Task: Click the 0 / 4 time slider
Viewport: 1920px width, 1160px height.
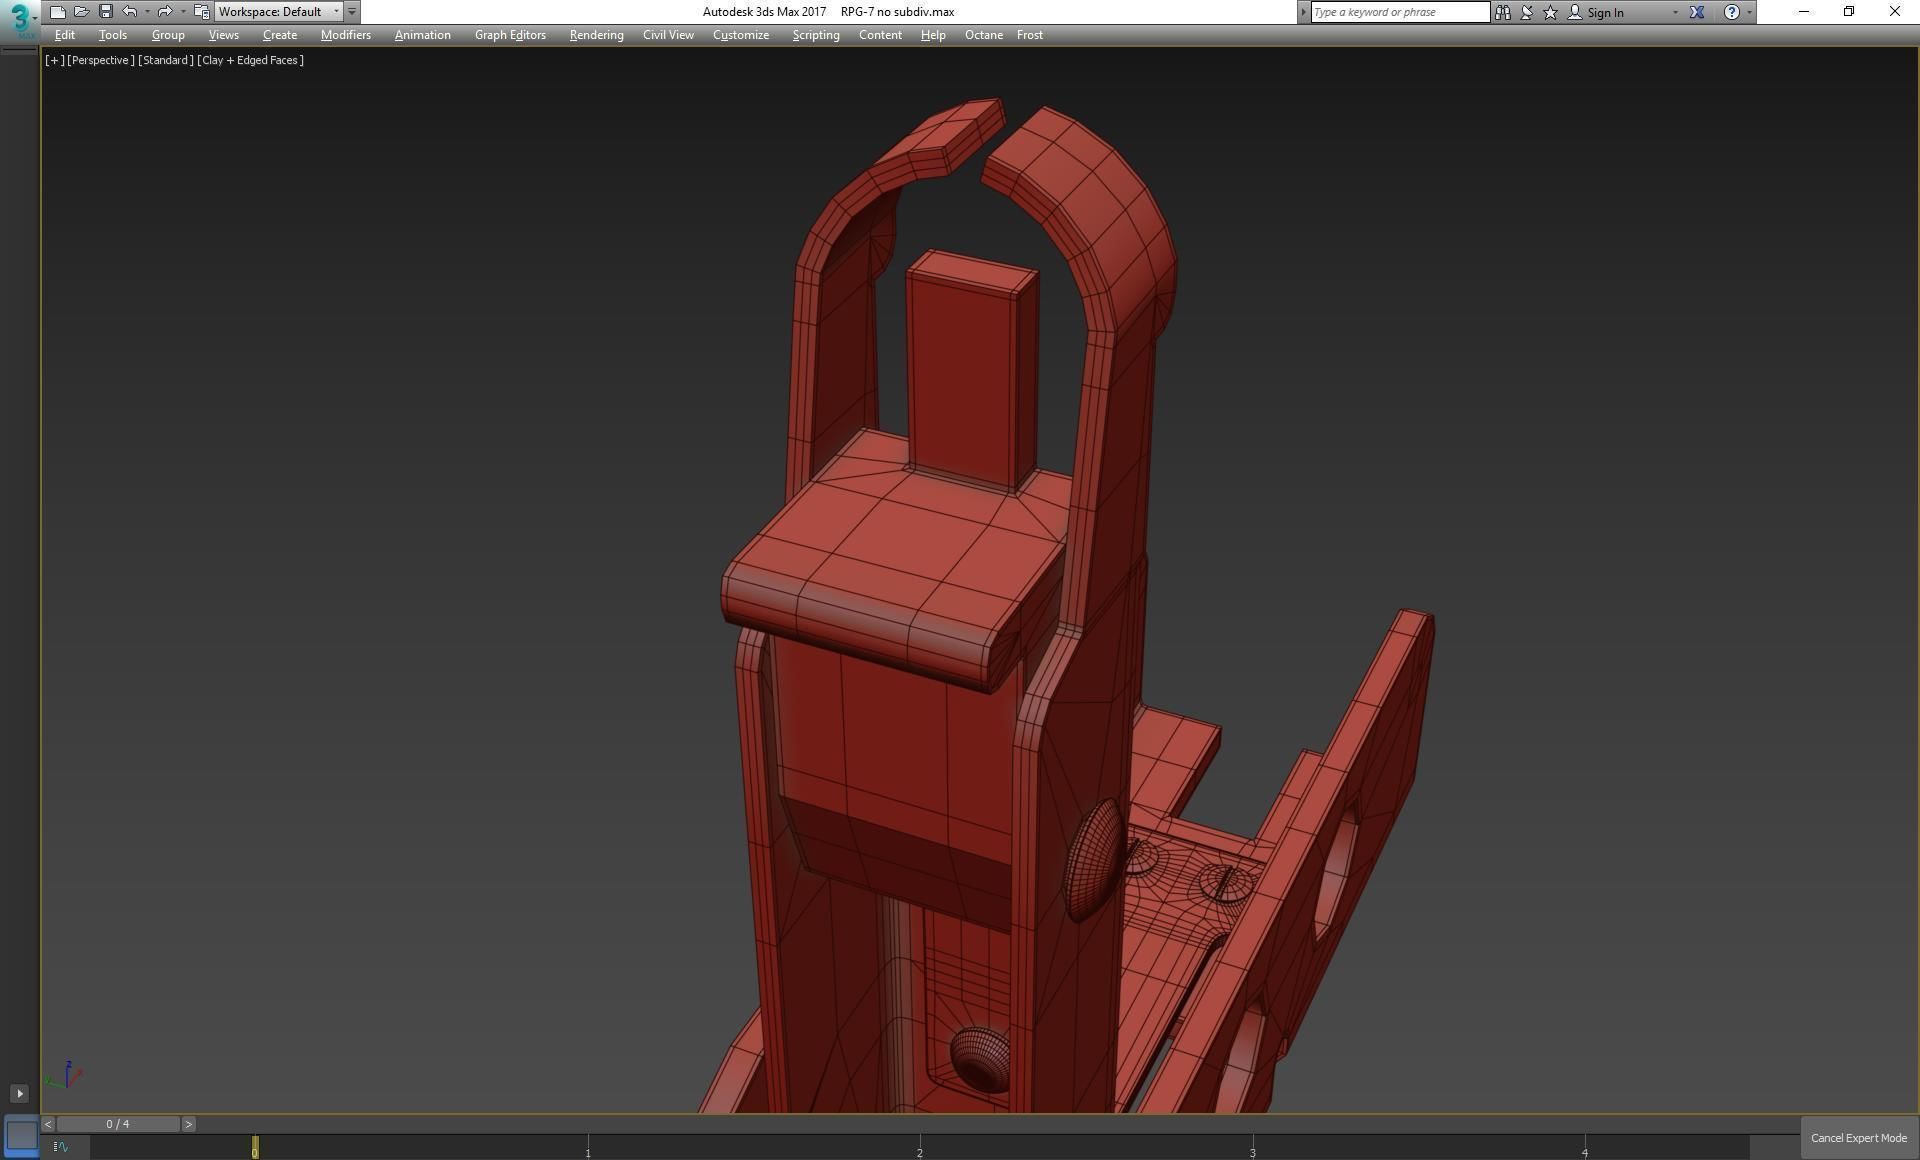Action: [118, 1124]
